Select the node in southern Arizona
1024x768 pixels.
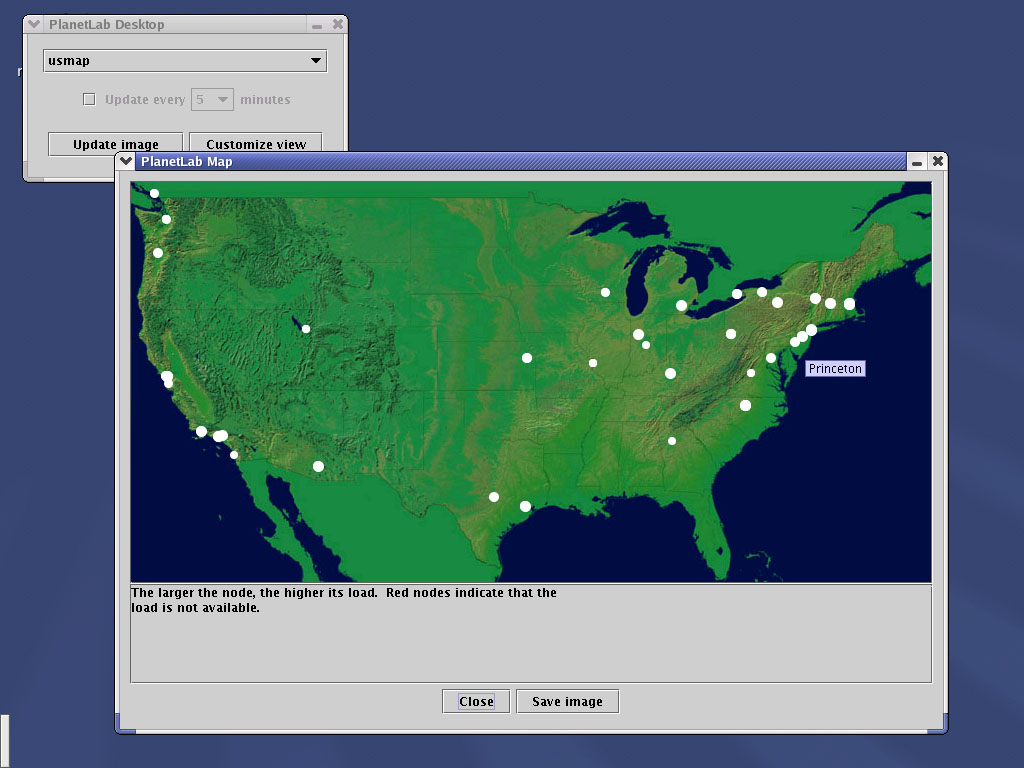tap(318, 466)
